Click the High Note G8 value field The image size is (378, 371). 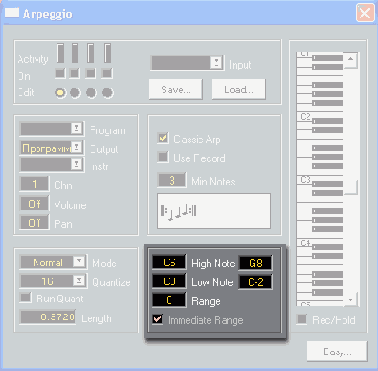point(256,263)
